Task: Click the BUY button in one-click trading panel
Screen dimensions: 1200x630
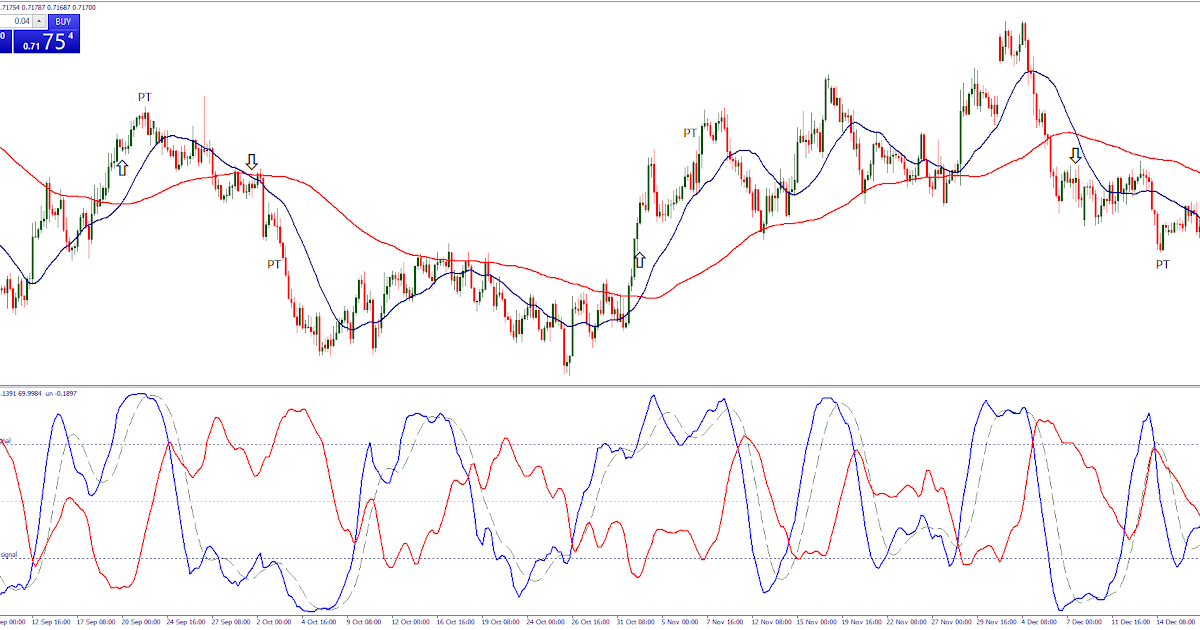Action: [x=63, y=21]
